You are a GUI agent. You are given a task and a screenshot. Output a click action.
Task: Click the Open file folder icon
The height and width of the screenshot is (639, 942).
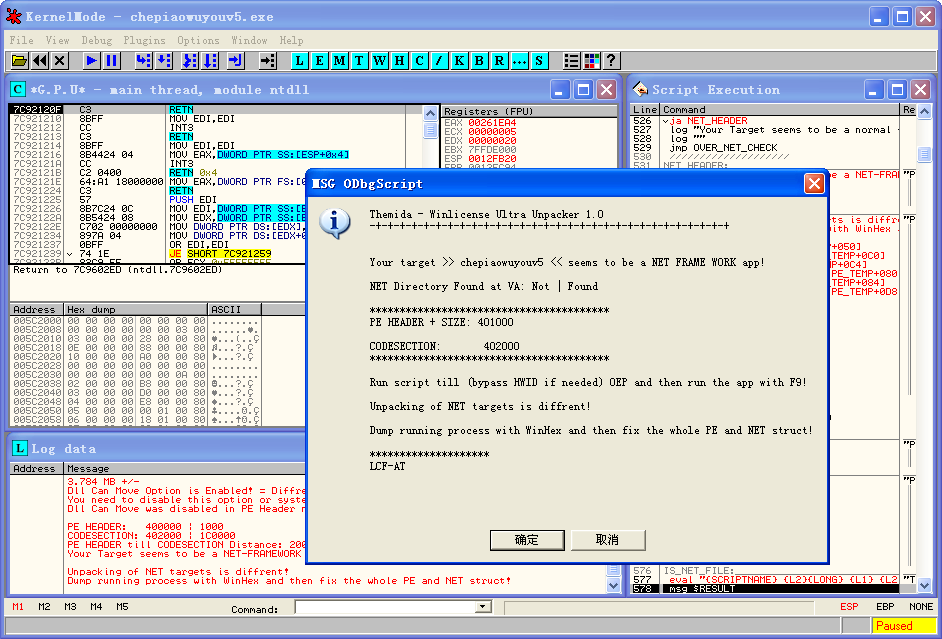point(20,60)
